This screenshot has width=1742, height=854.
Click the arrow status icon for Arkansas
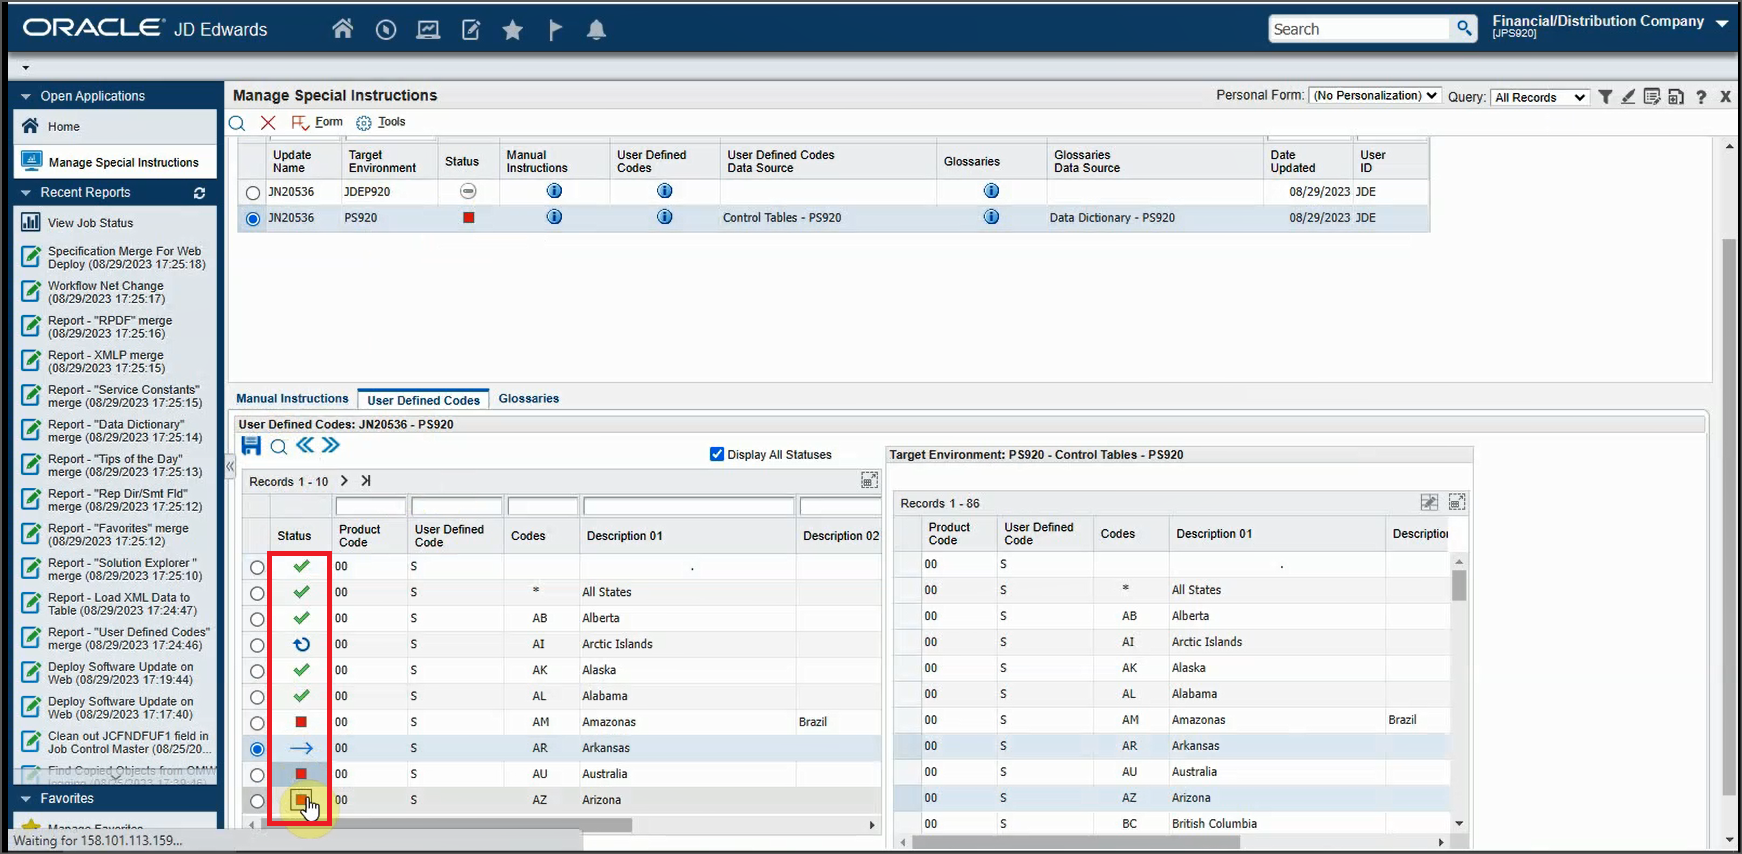pyautogui.click(x=301, y=748)
